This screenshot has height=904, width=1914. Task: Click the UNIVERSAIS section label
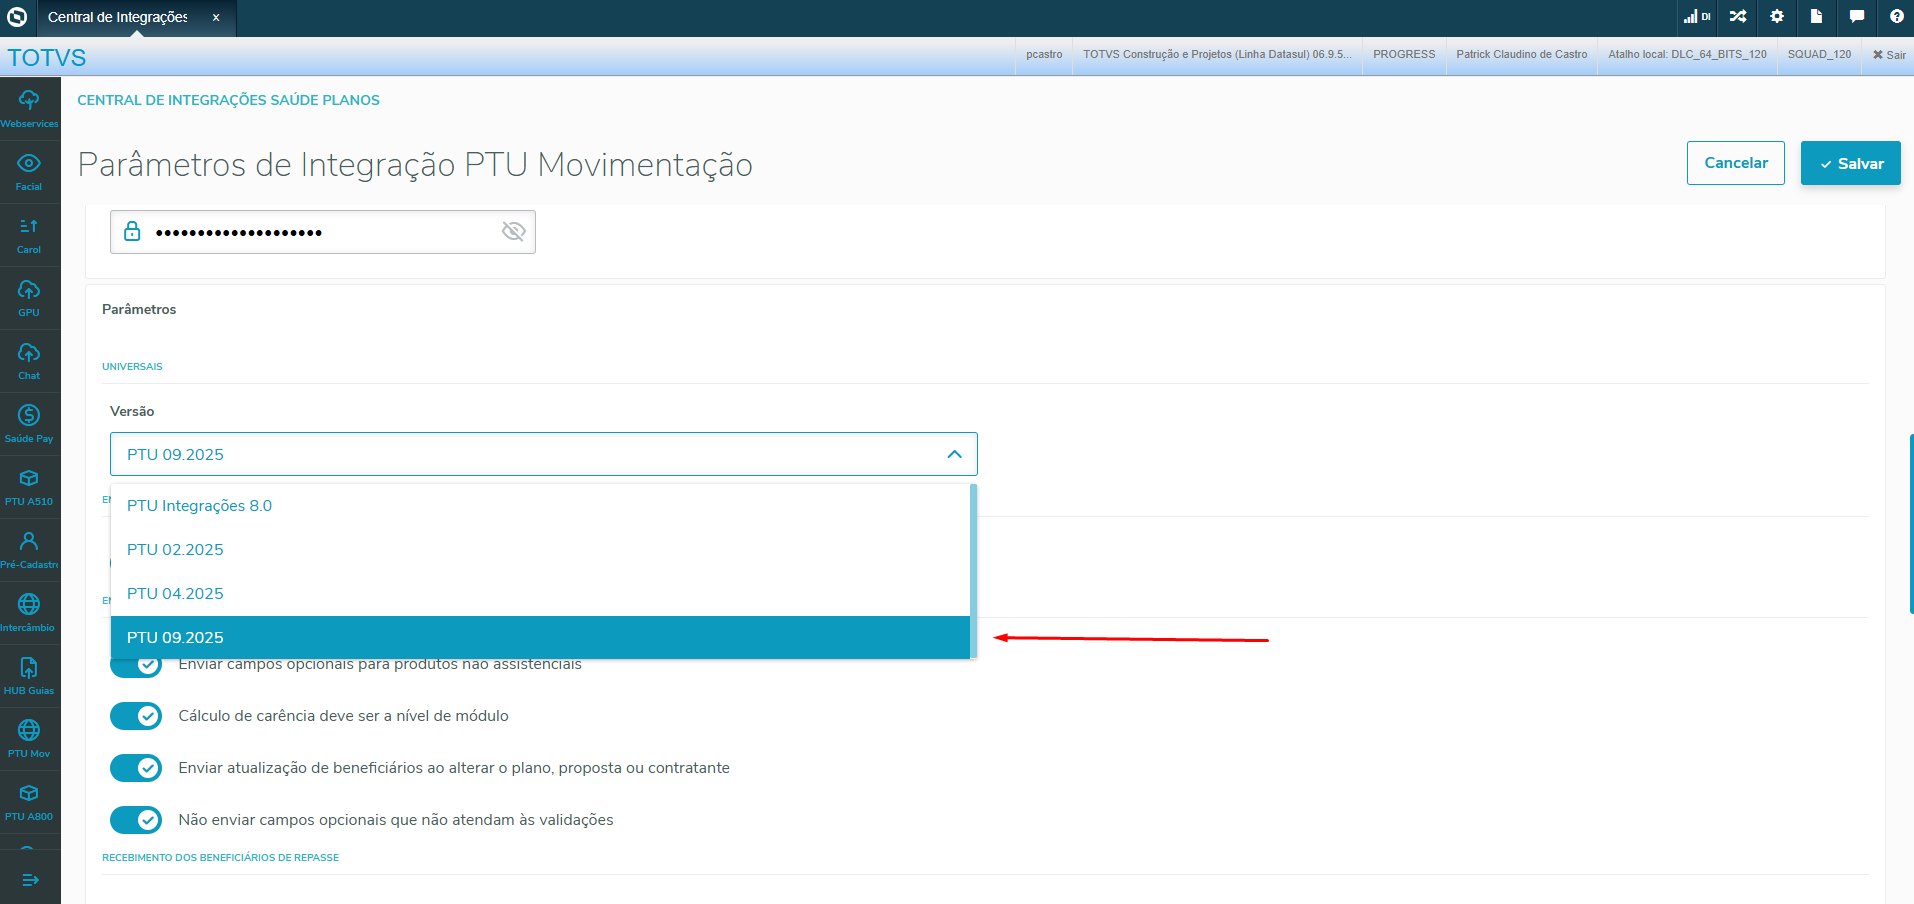[132, 367]
